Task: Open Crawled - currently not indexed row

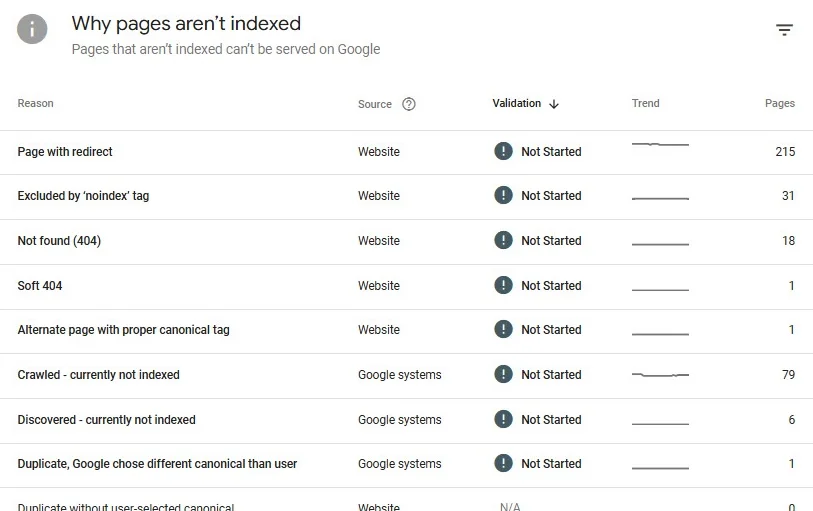Action: pos(98,375)
